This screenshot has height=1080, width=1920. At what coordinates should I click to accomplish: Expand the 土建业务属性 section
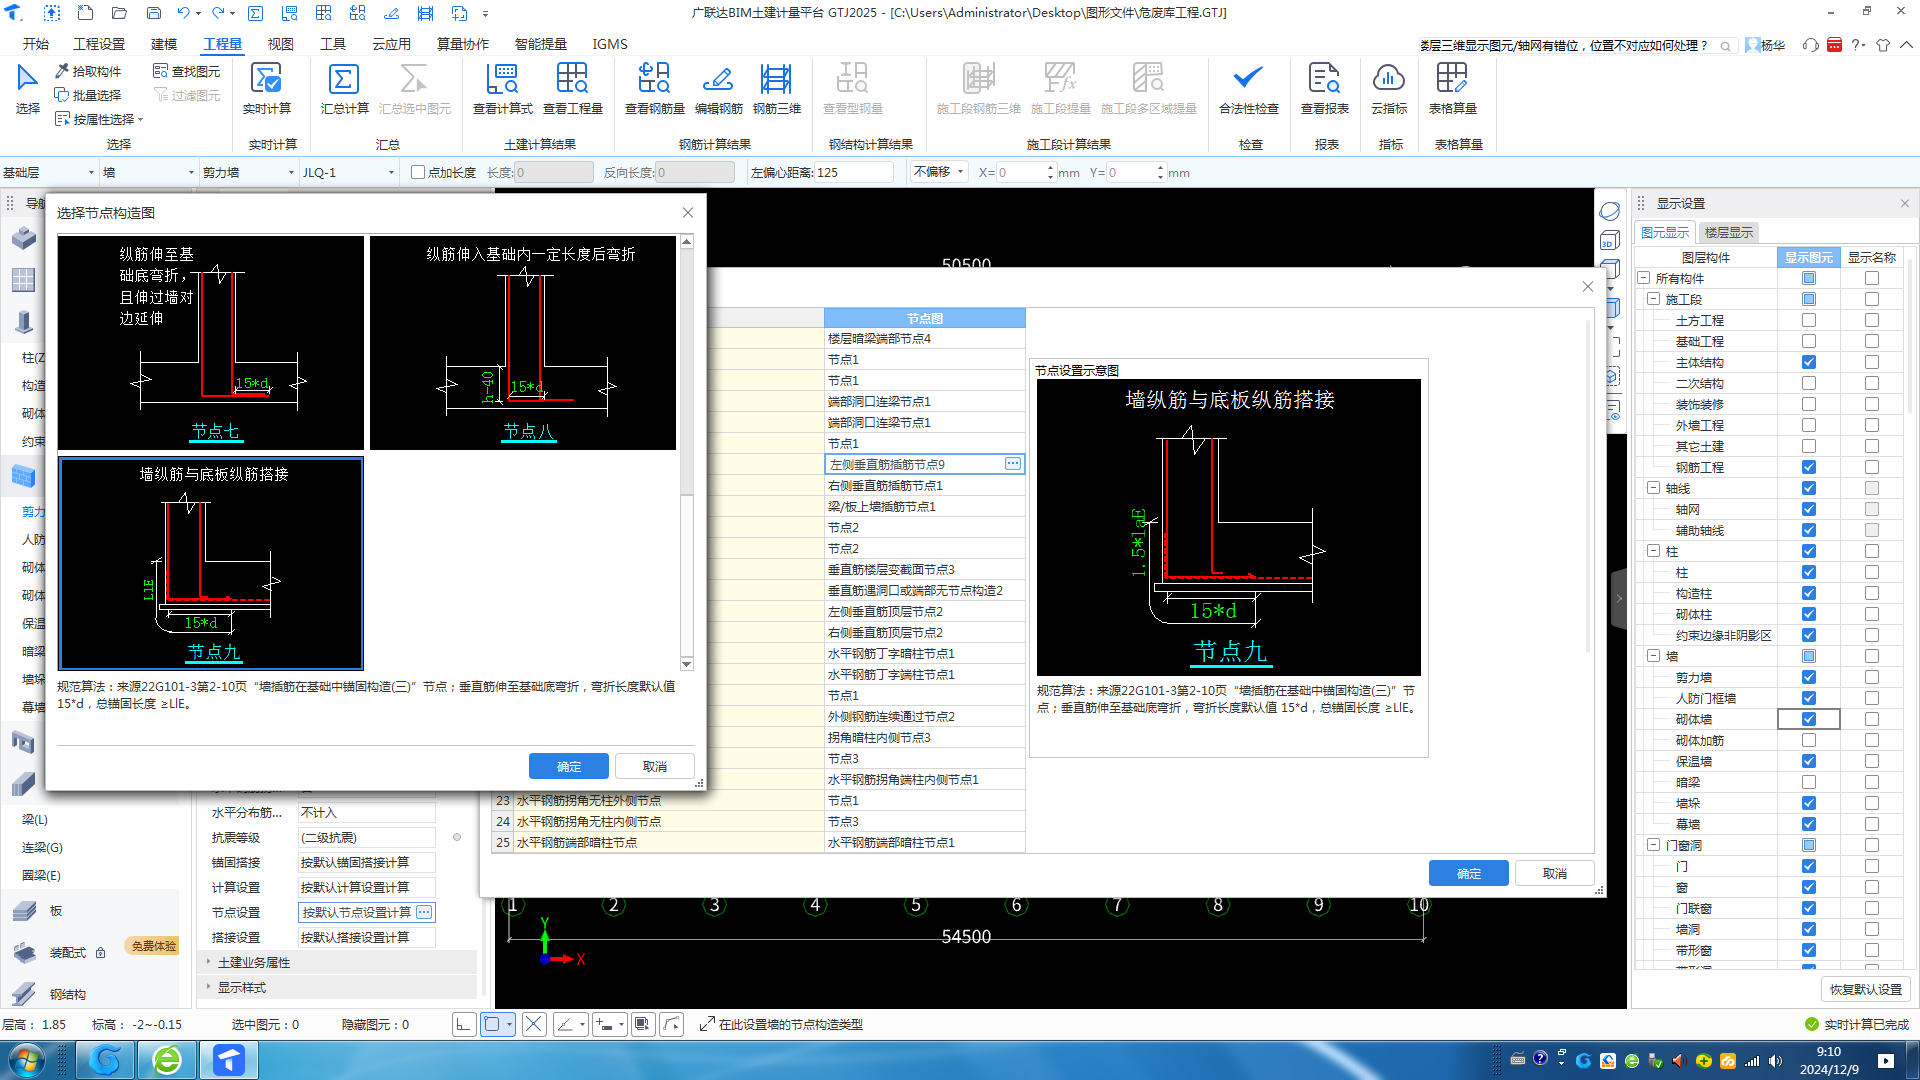pos(208,962)
